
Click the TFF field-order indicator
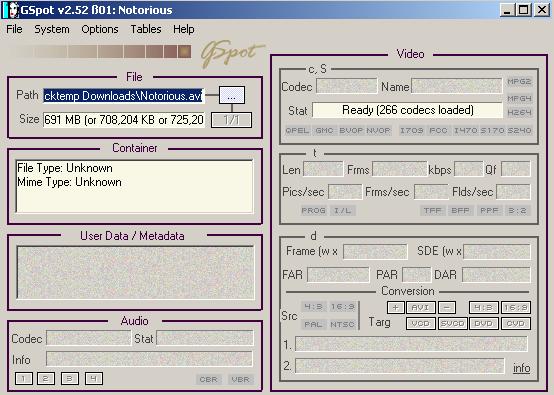click(x=432, y=211)
